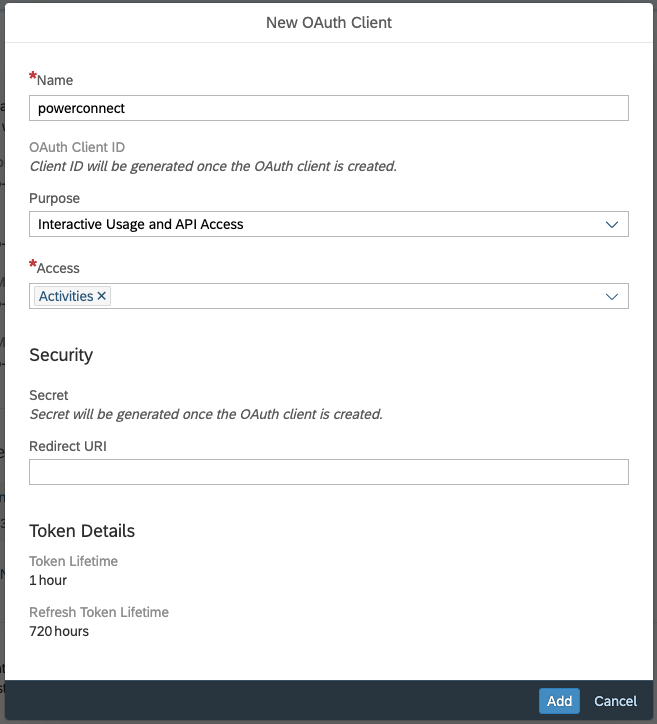The height and width of the screenshot is (724, 657).
Task: Click the empty area of Access multi-select
Action: pos(350,296)
